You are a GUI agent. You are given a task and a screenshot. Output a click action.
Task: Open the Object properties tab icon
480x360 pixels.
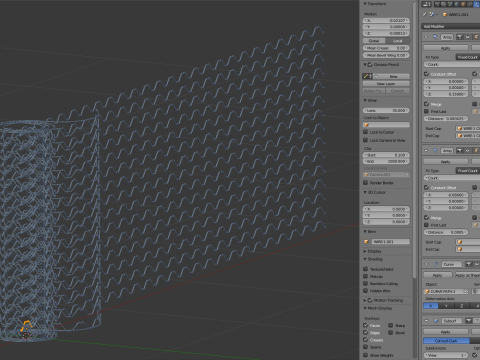click(463, 4)
